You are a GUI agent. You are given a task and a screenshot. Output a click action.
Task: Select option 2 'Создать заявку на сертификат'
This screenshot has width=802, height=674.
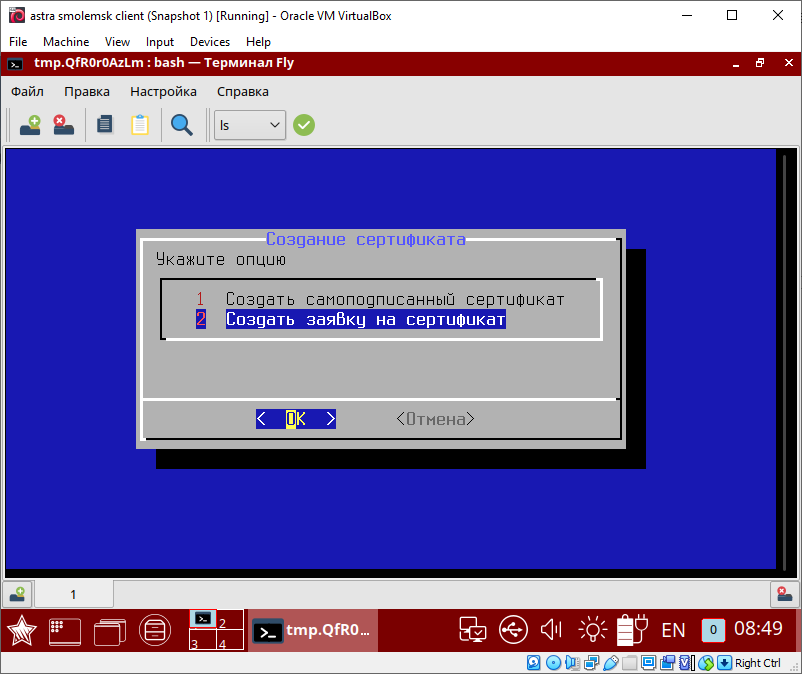(x=351, y=319)
